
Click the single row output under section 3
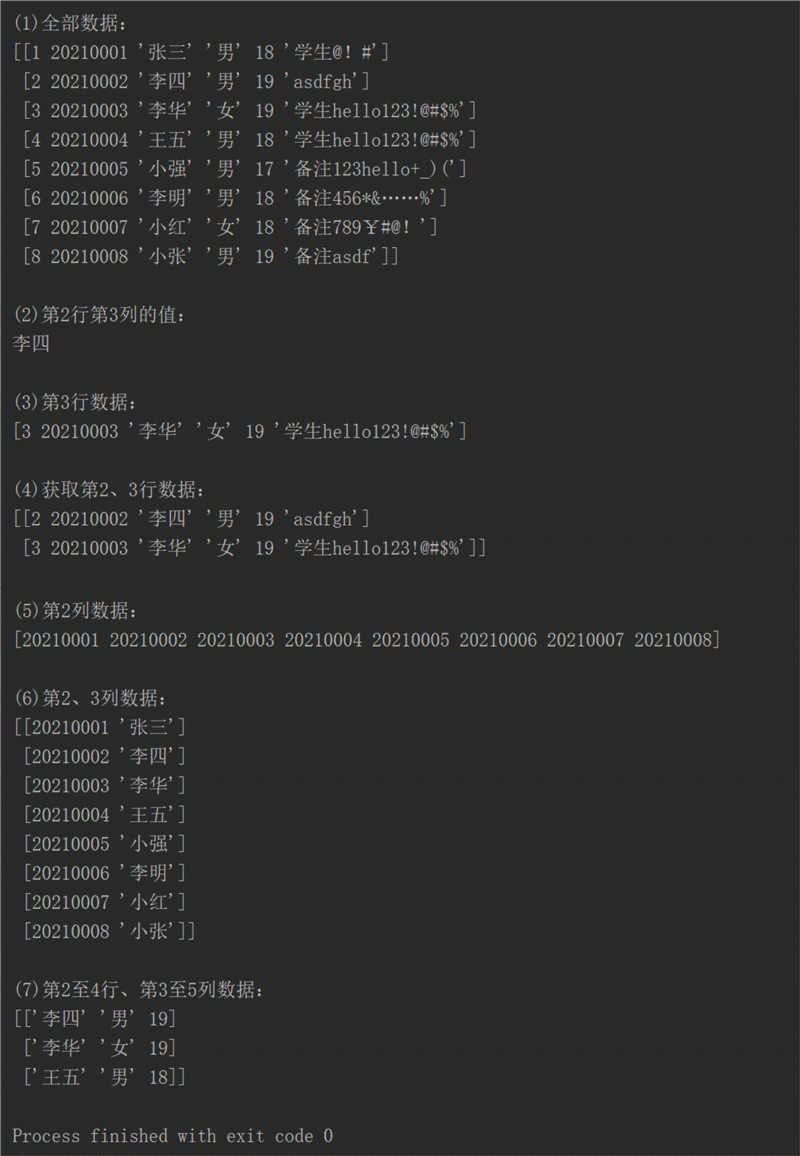[240, 431]
